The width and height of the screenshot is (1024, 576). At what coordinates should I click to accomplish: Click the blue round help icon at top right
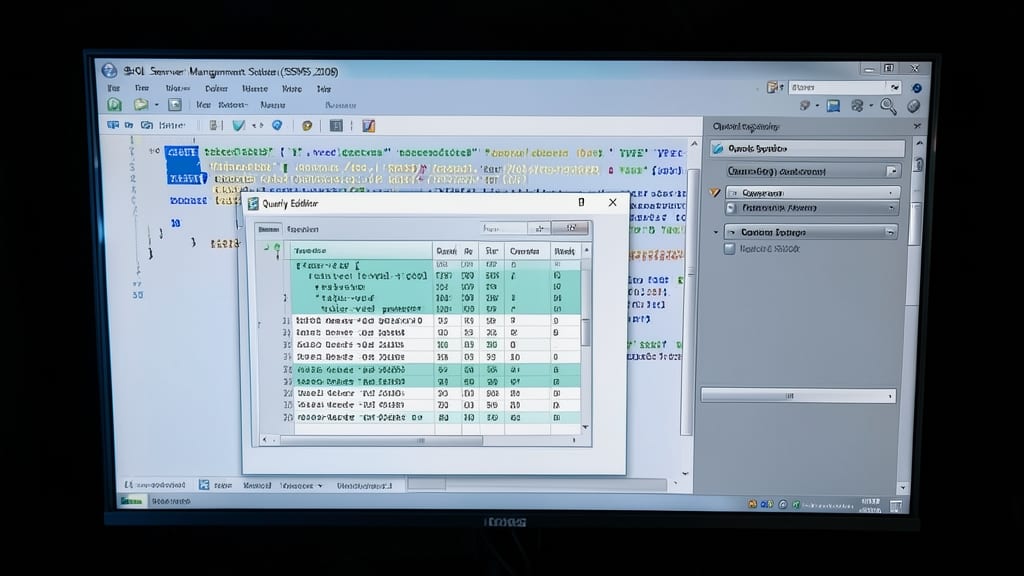click(917, 88)
